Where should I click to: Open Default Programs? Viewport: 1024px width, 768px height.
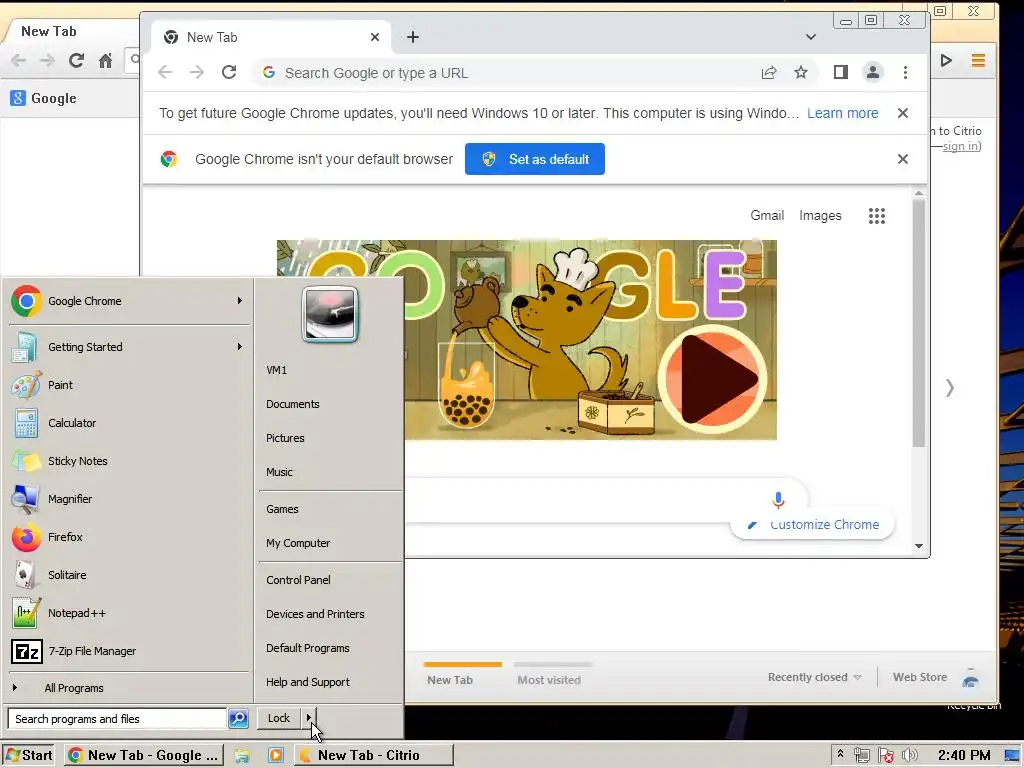click(x=308, y=648)
